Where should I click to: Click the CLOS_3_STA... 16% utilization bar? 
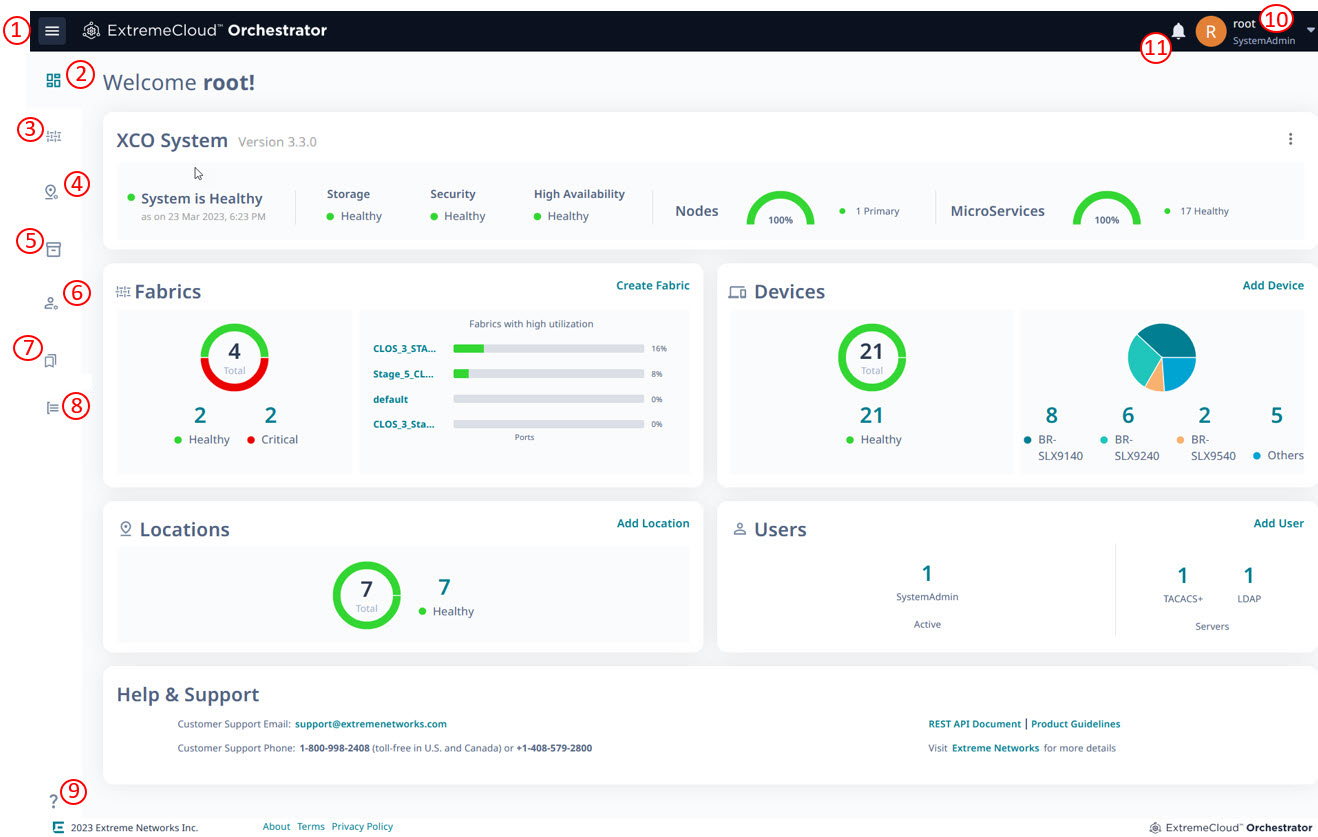[x=548, y=349]
